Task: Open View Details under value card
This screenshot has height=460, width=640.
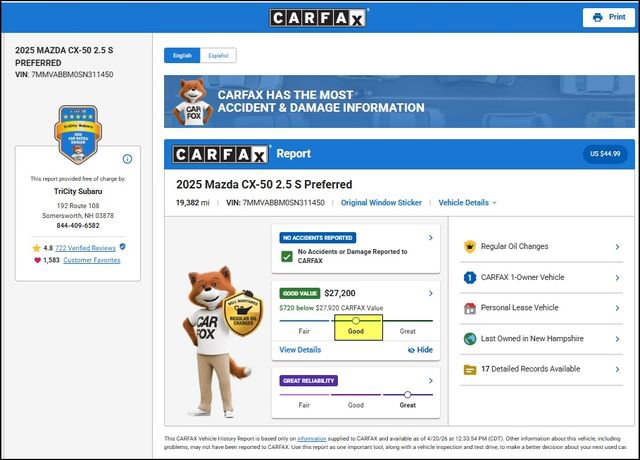Action: [x=300, y=350]
